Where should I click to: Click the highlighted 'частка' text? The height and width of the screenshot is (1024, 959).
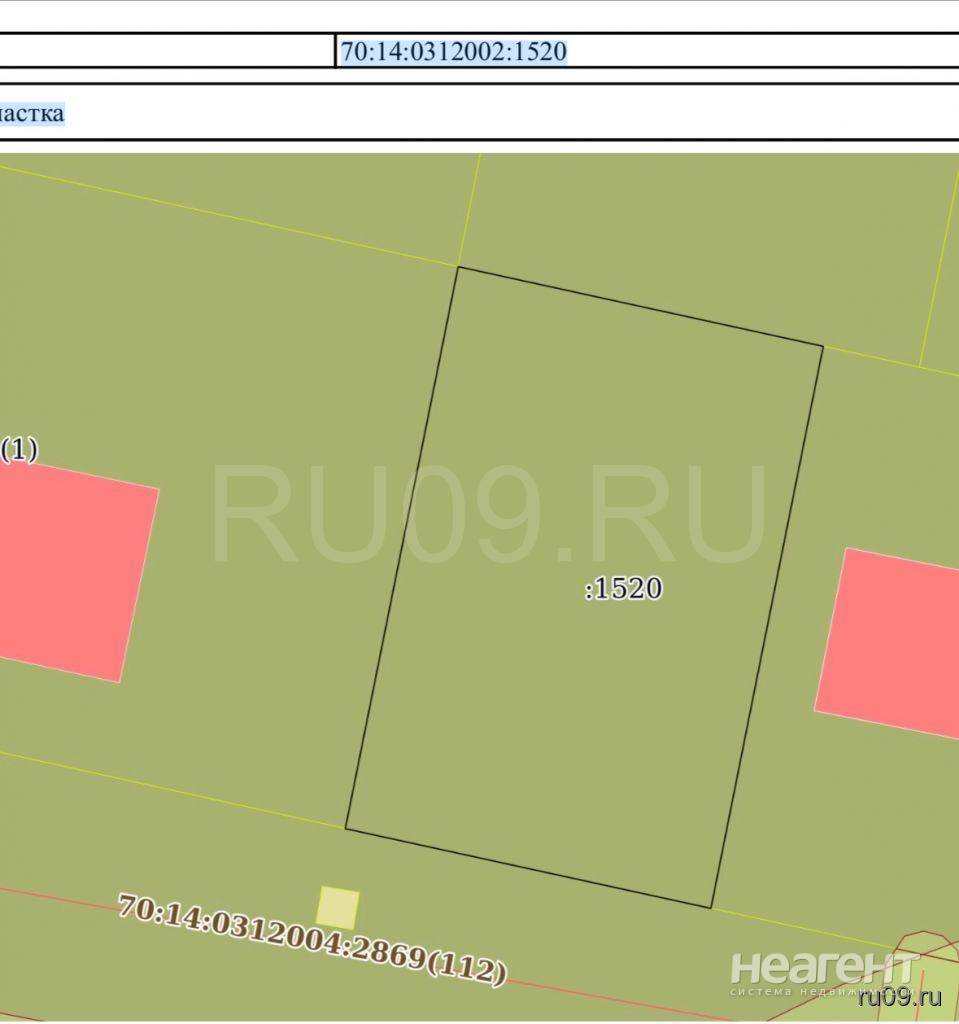point(32,112)
